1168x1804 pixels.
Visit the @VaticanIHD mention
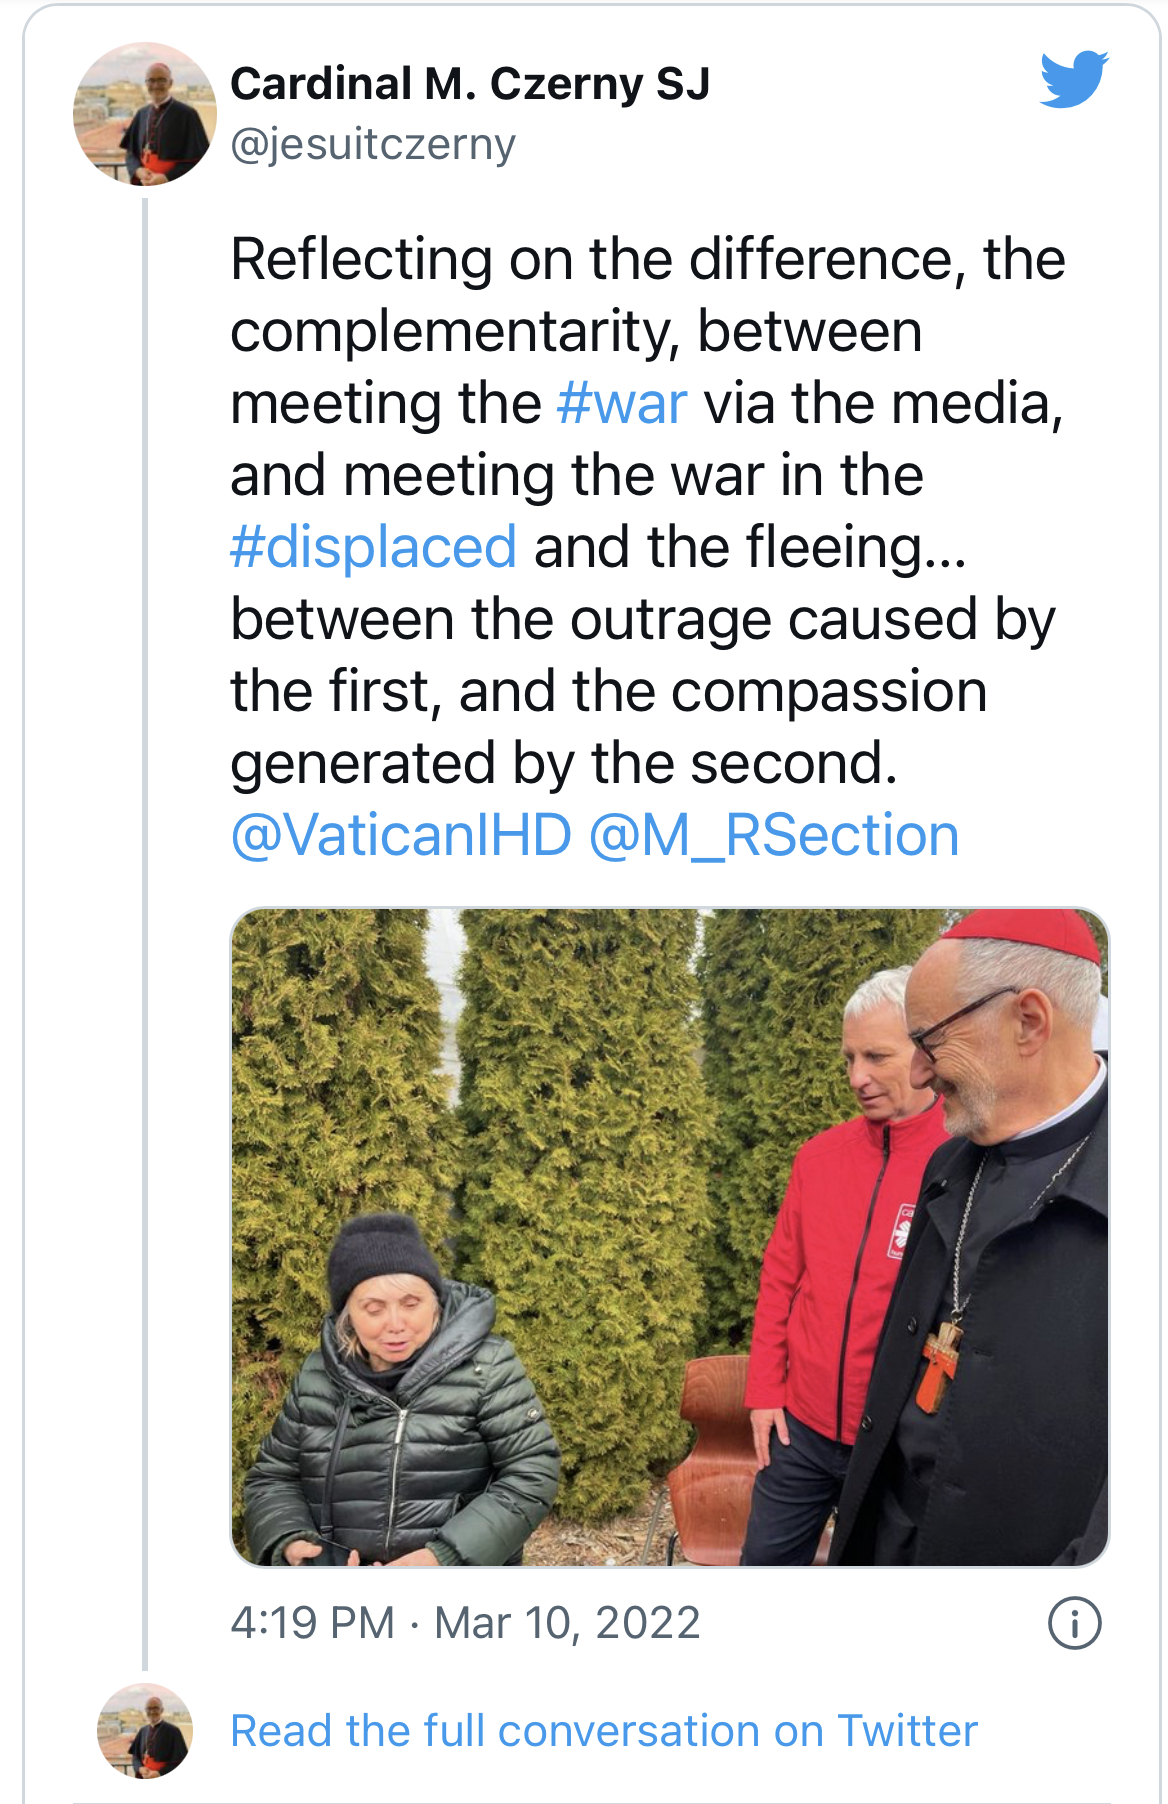(401, 835)
